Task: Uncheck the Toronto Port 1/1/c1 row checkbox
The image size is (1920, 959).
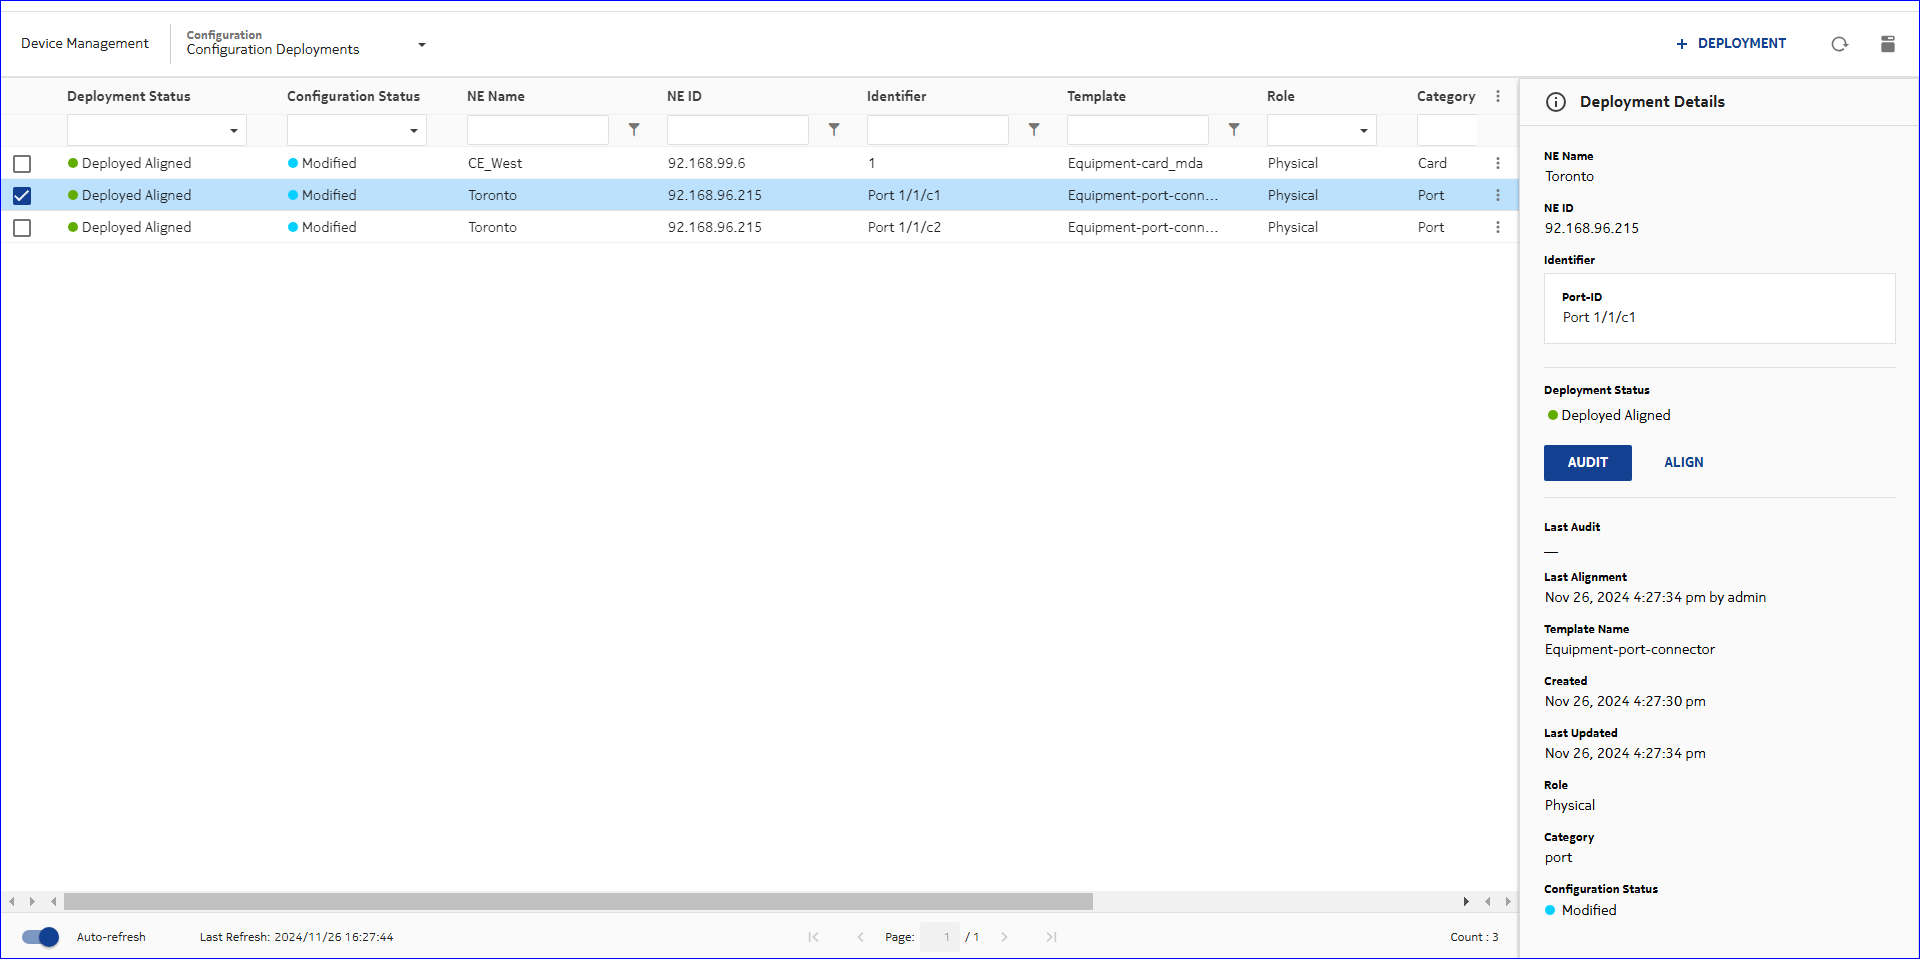Action: point(22,196)
